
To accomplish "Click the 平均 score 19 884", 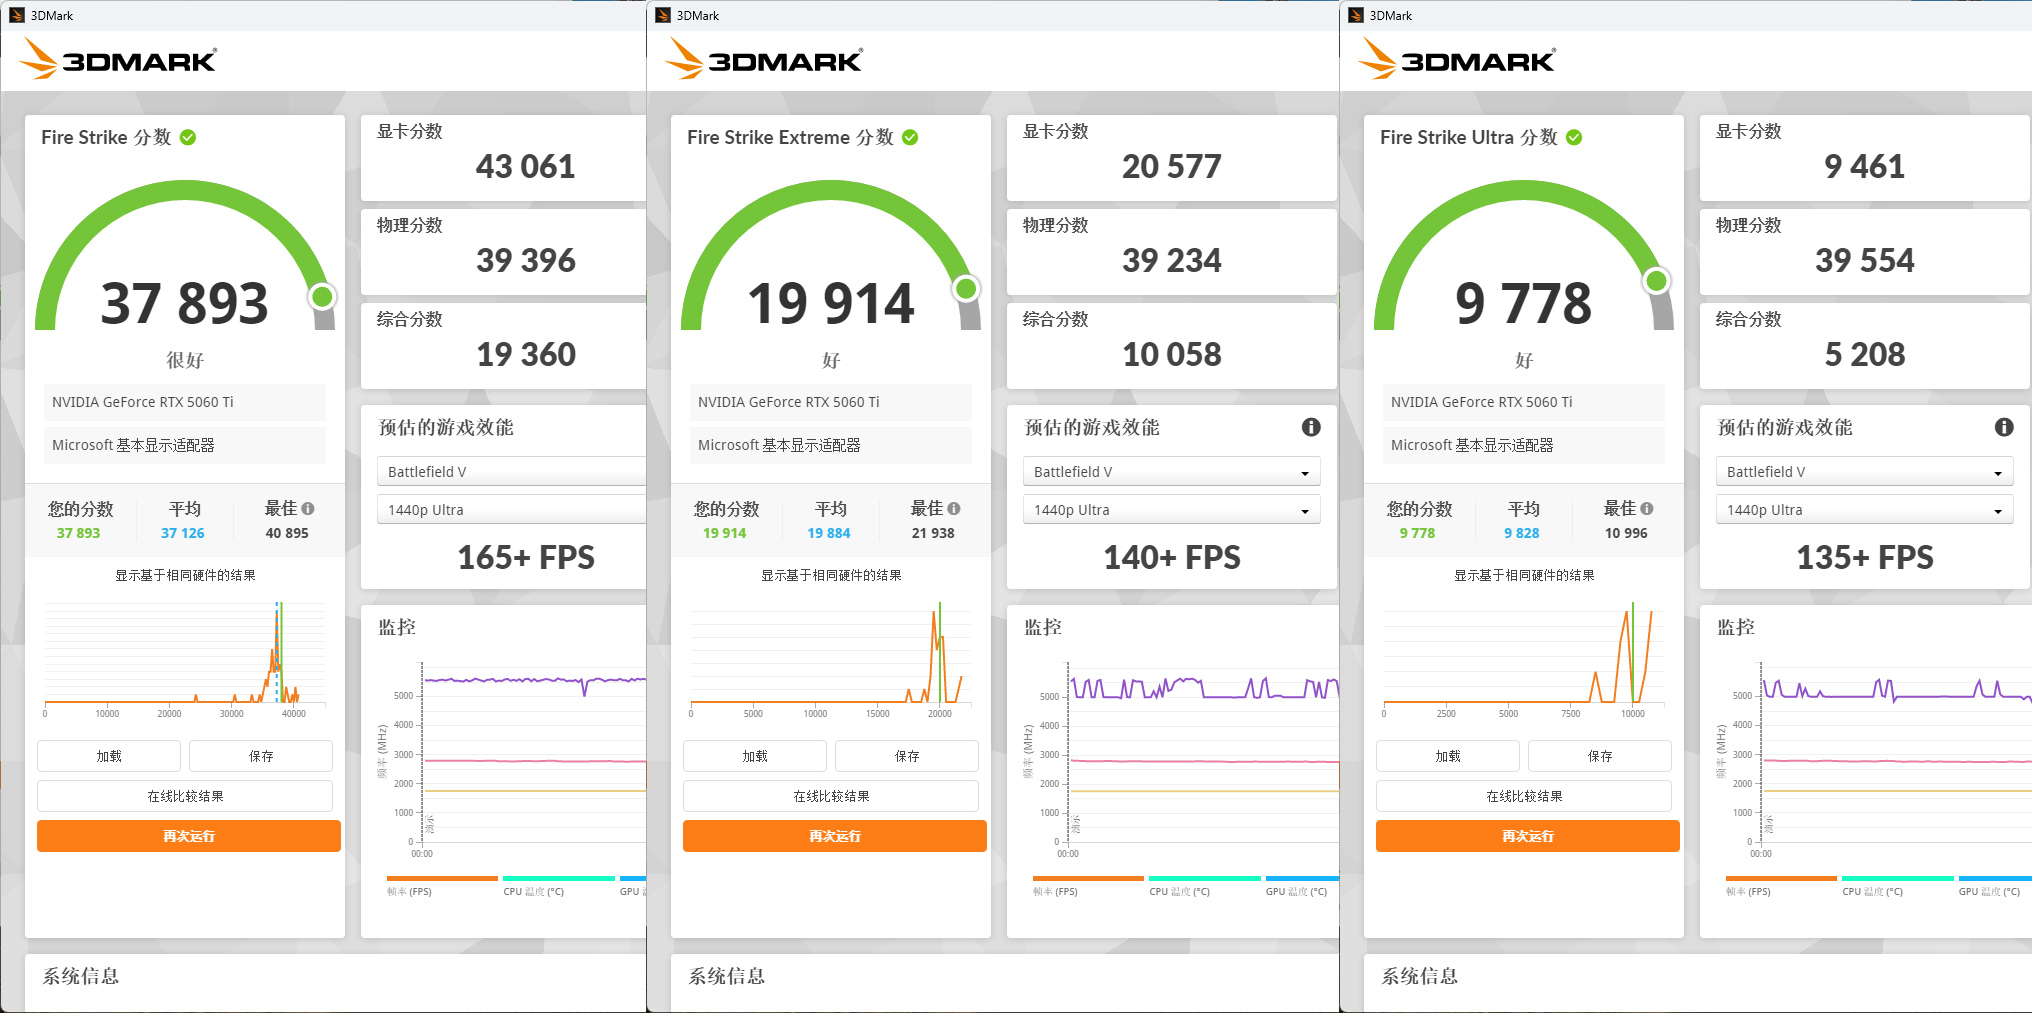I will tap(829, 533).
